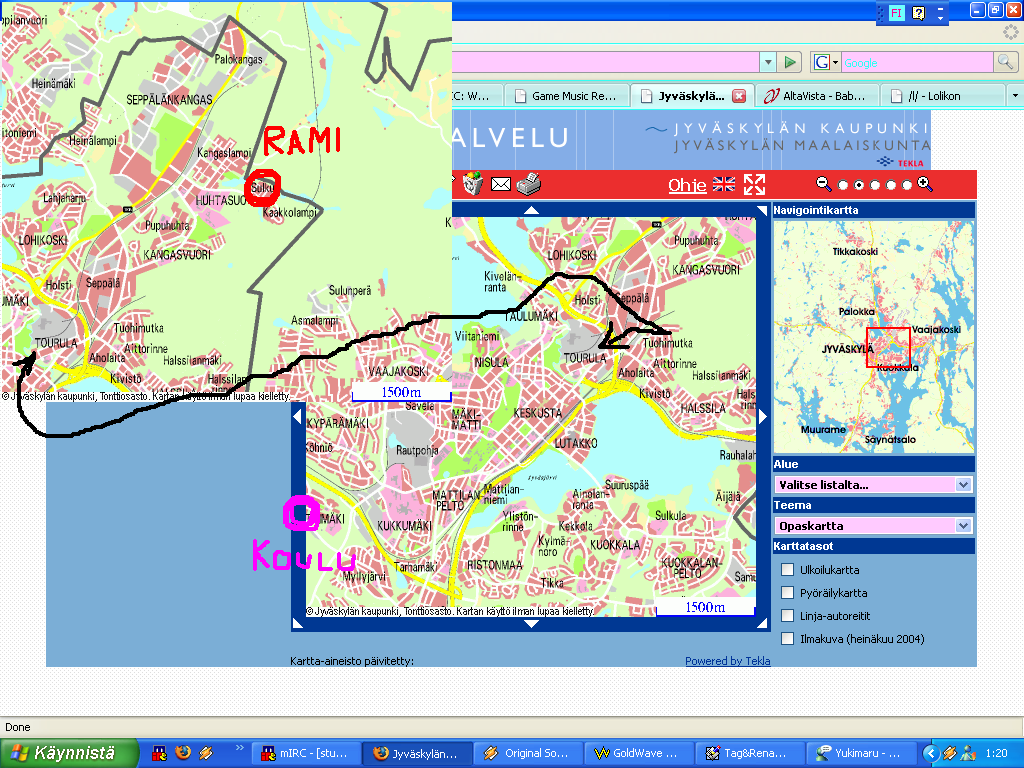Open the Teema 'Opaskartta' dropdown
Screen dimensions: 1024x768
(874, 526)
